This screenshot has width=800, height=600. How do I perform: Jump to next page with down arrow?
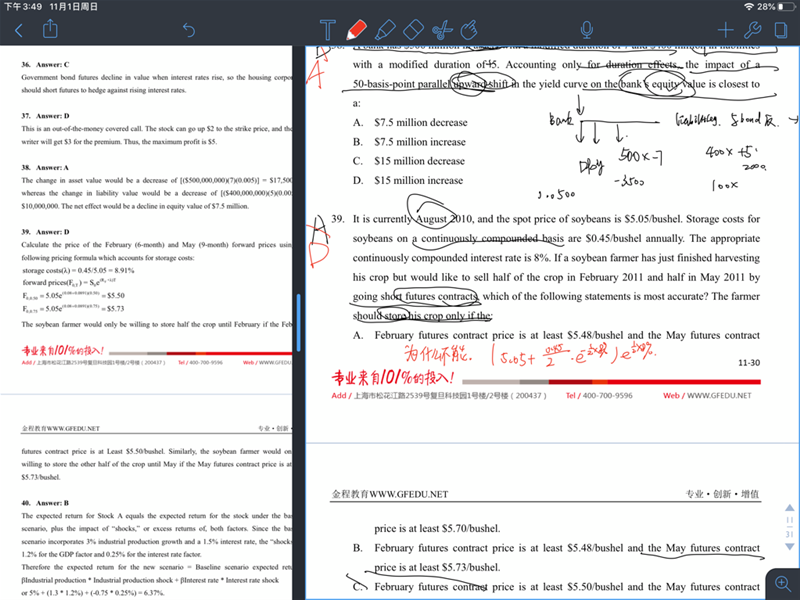[x=791, y=546]
